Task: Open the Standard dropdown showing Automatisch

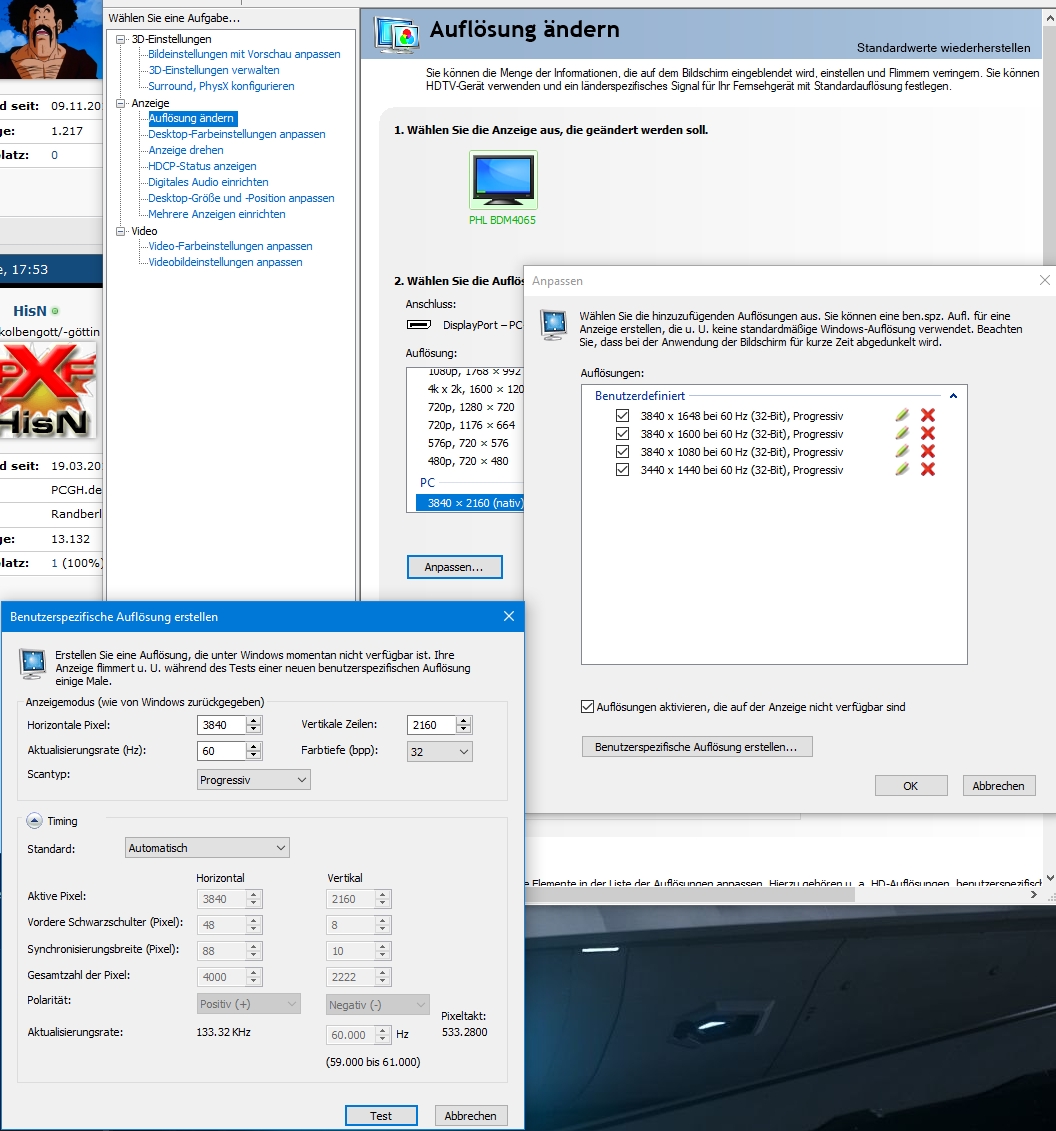Action: coord(206,847)
